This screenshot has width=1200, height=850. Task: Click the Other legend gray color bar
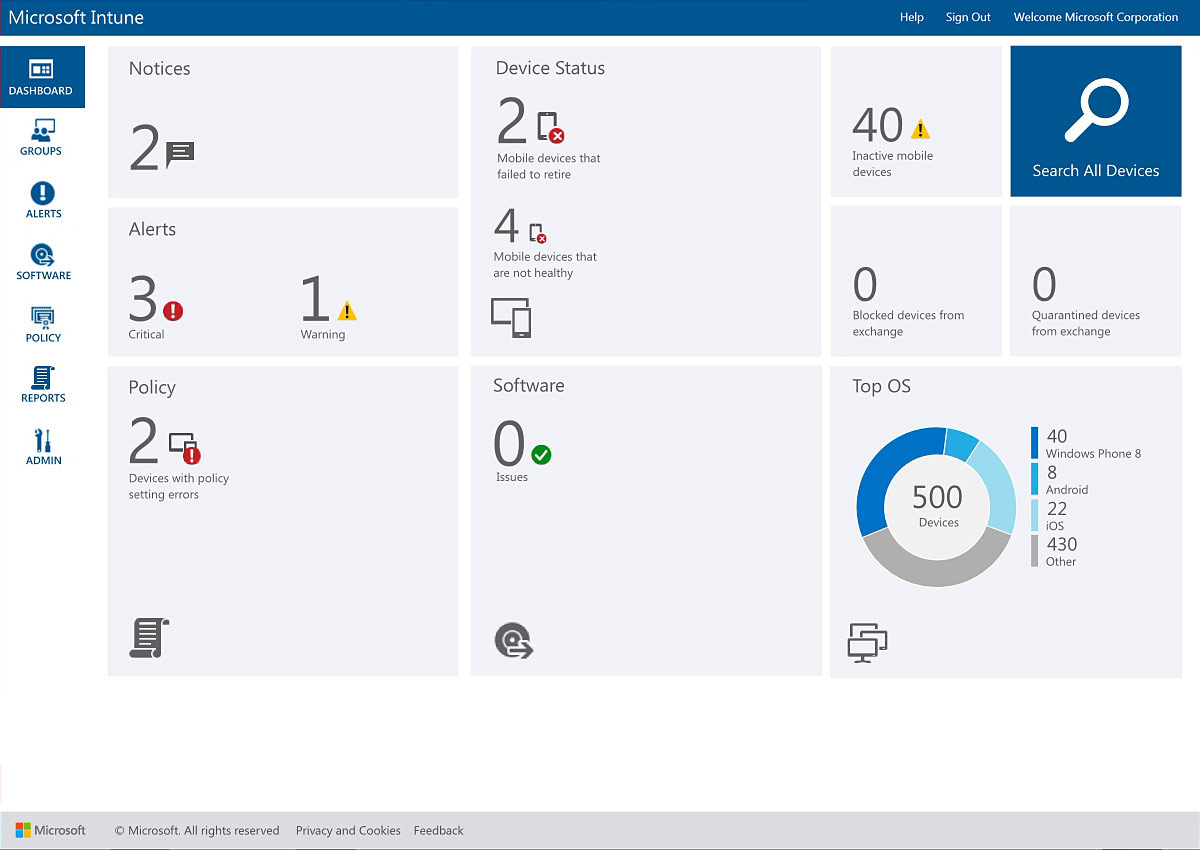pos(1035,551)
